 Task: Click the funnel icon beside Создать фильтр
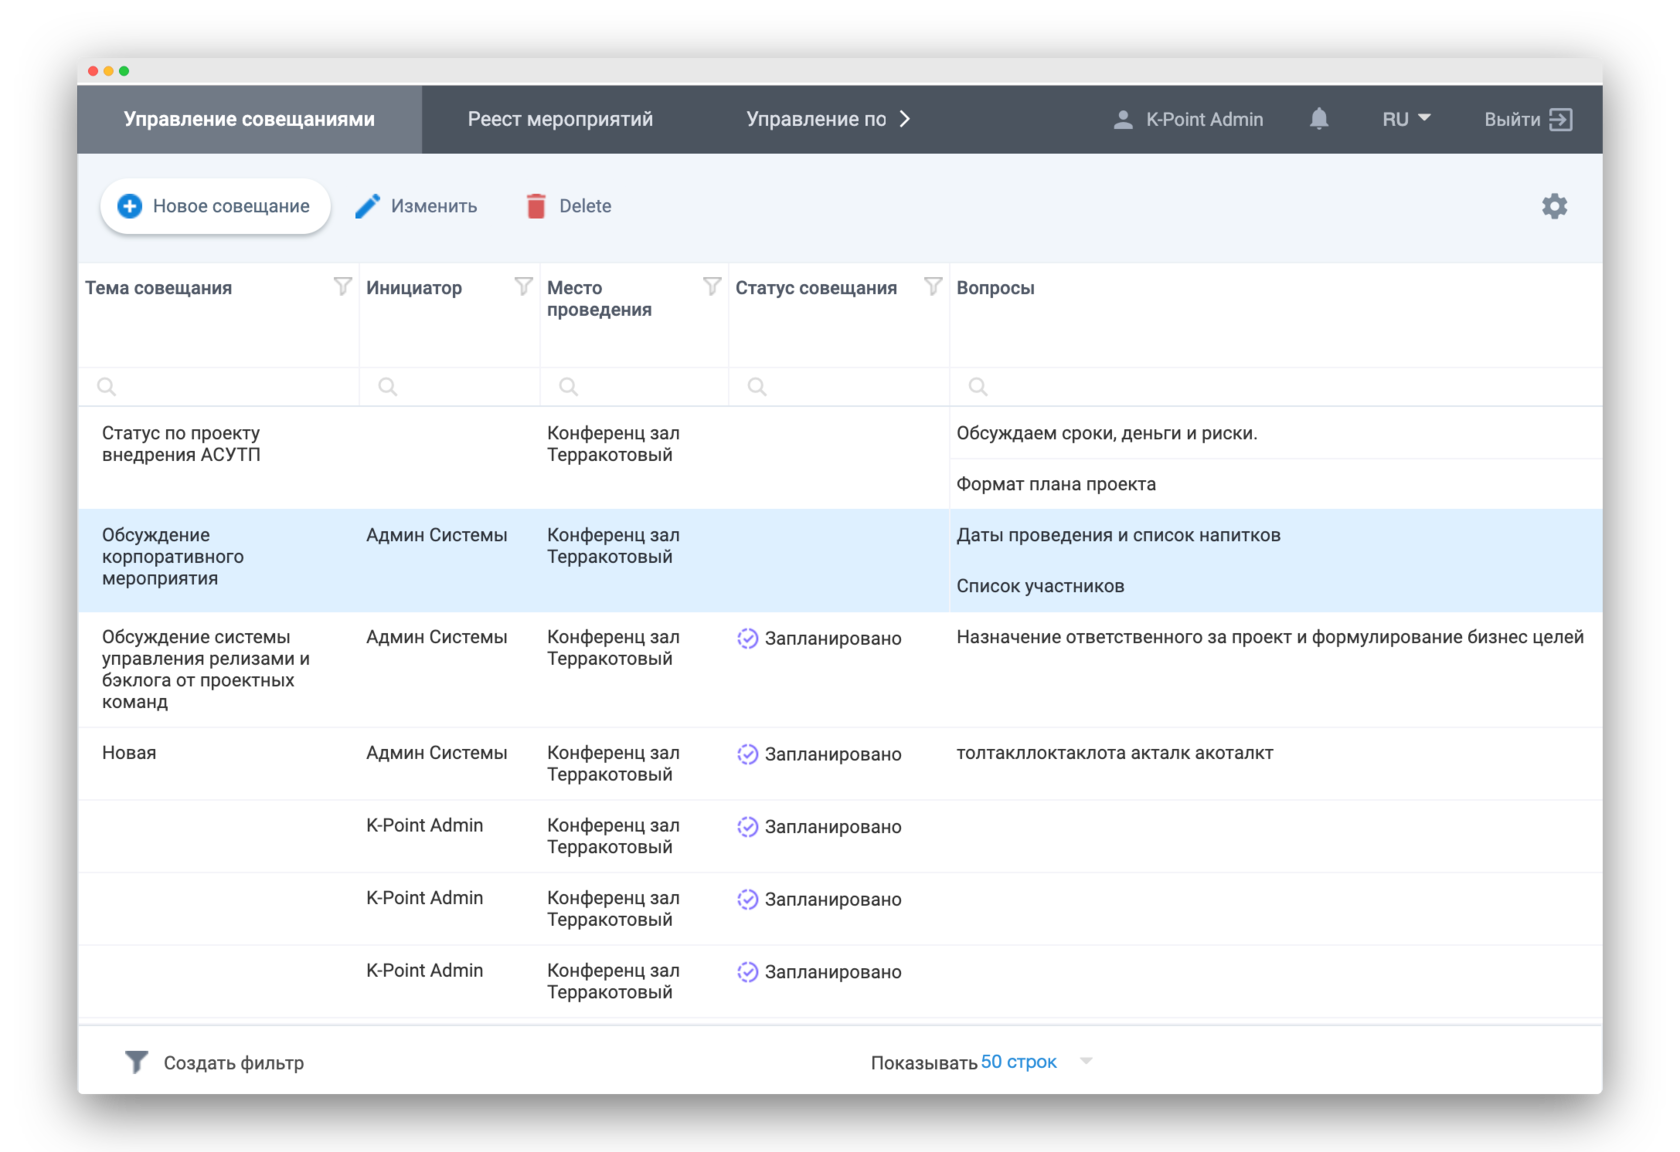tap(137, 1062)
